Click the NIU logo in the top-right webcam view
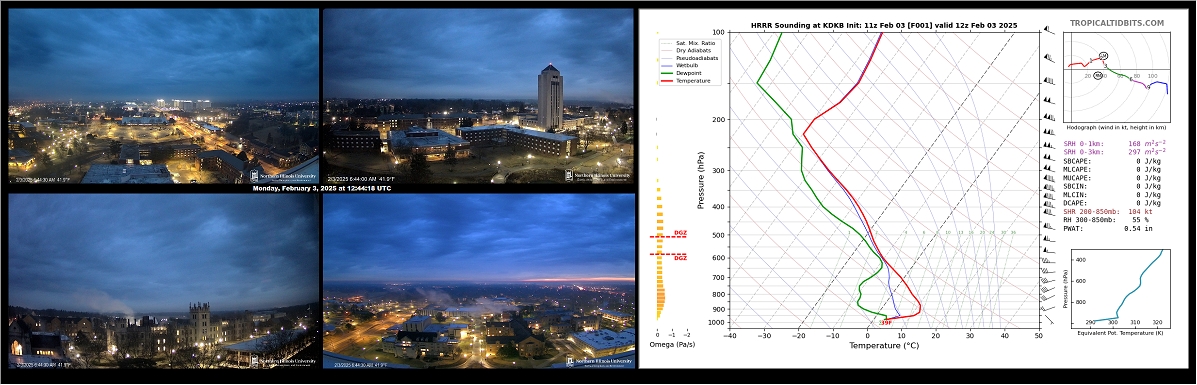The image size is (1197, 385). (598, 176)
